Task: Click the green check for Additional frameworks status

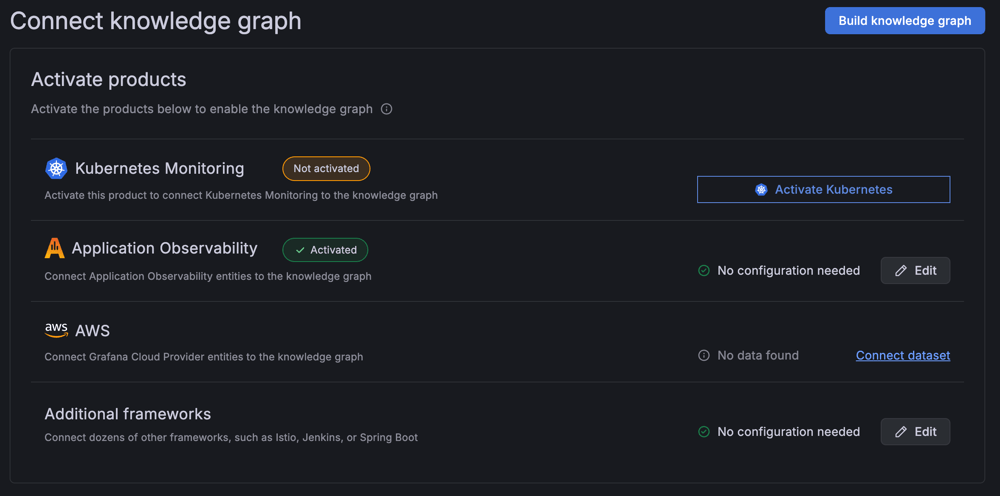Action: click(x=704, y=432)
